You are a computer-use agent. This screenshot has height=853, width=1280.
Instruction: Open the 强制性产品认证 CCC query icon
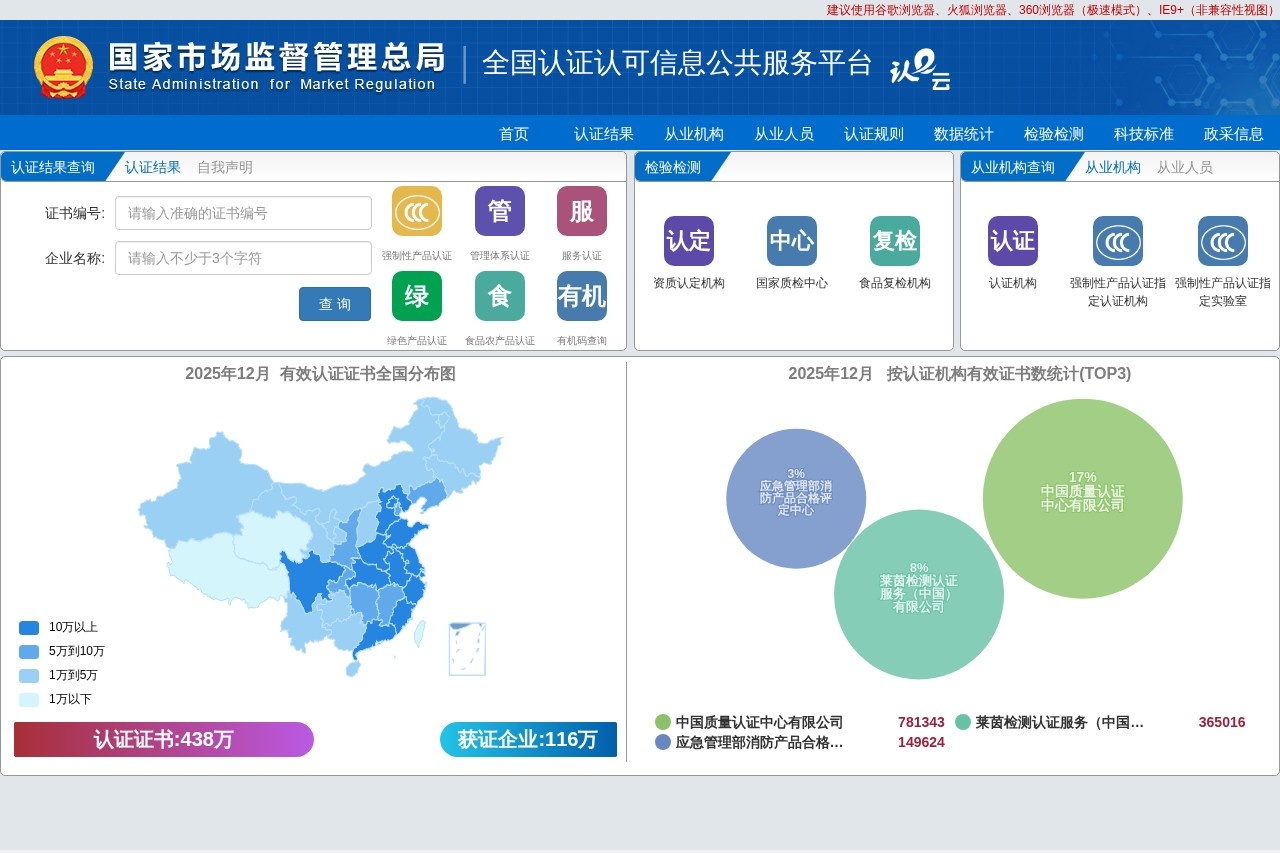[417, 212]
